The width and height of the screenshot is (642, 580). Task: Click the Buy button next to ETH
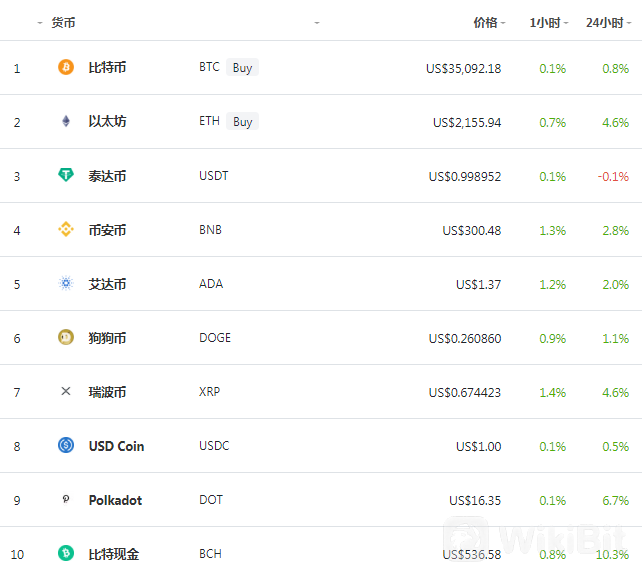242,122
